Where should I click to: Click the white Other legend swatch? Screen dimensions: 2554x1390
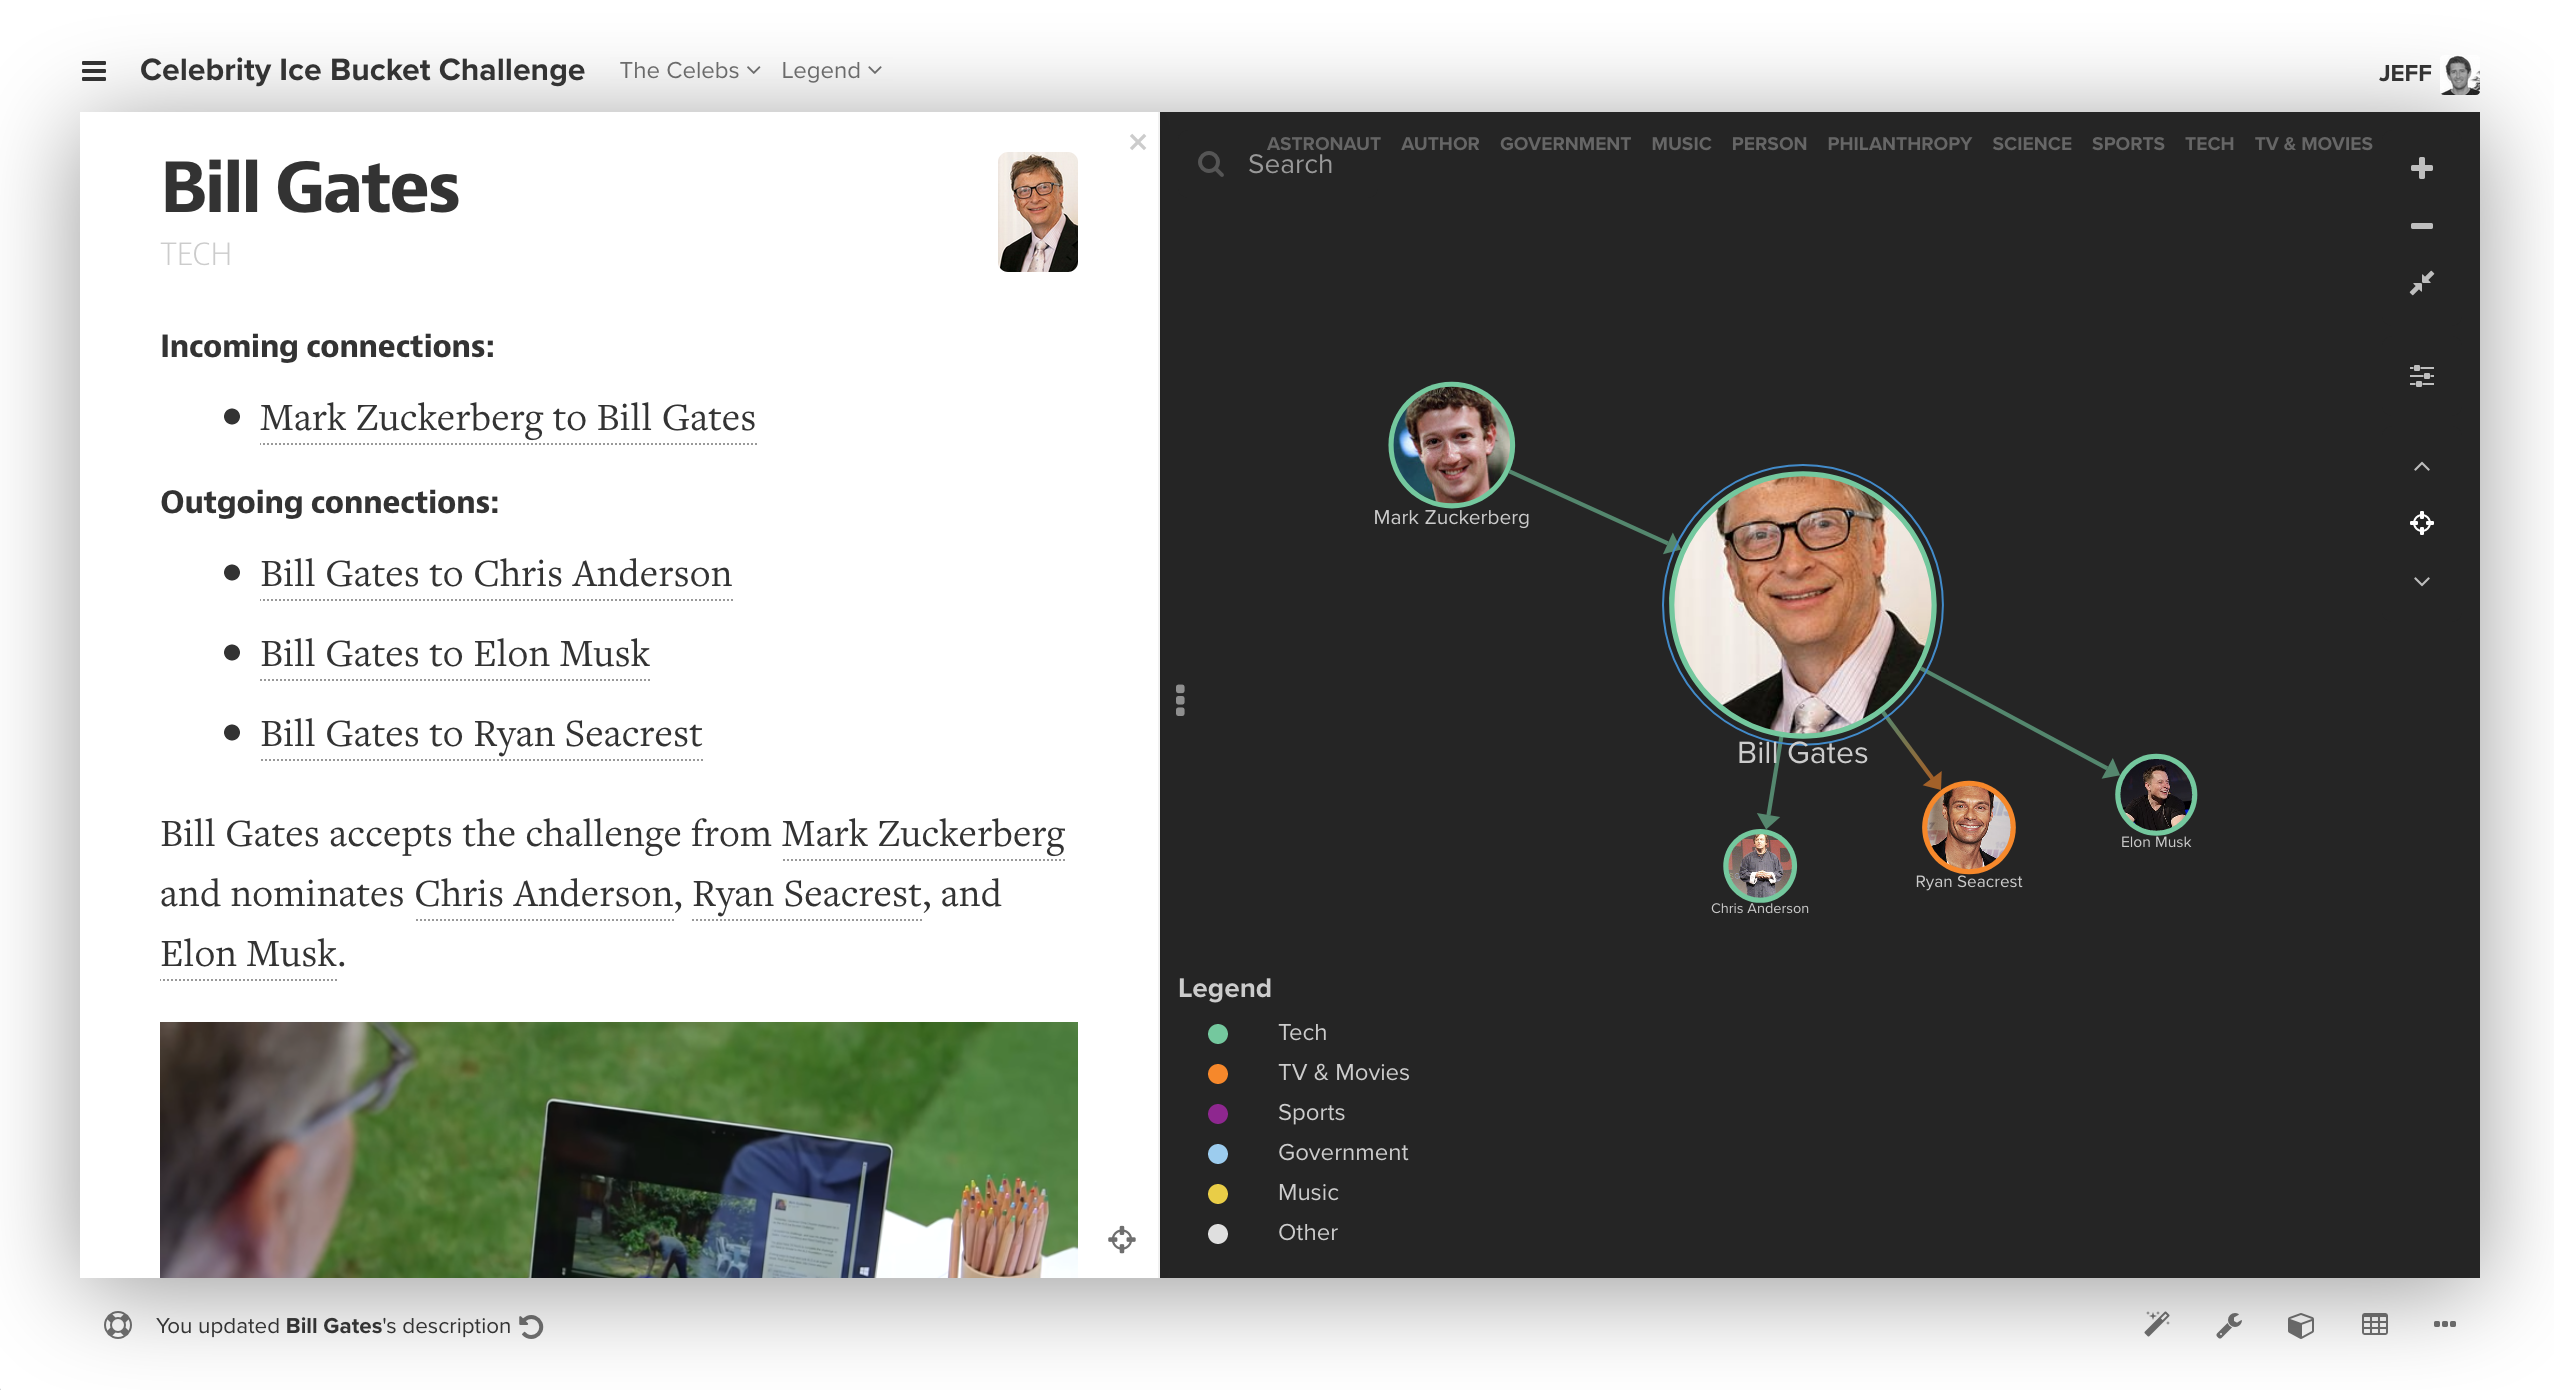point(1217,1233)
